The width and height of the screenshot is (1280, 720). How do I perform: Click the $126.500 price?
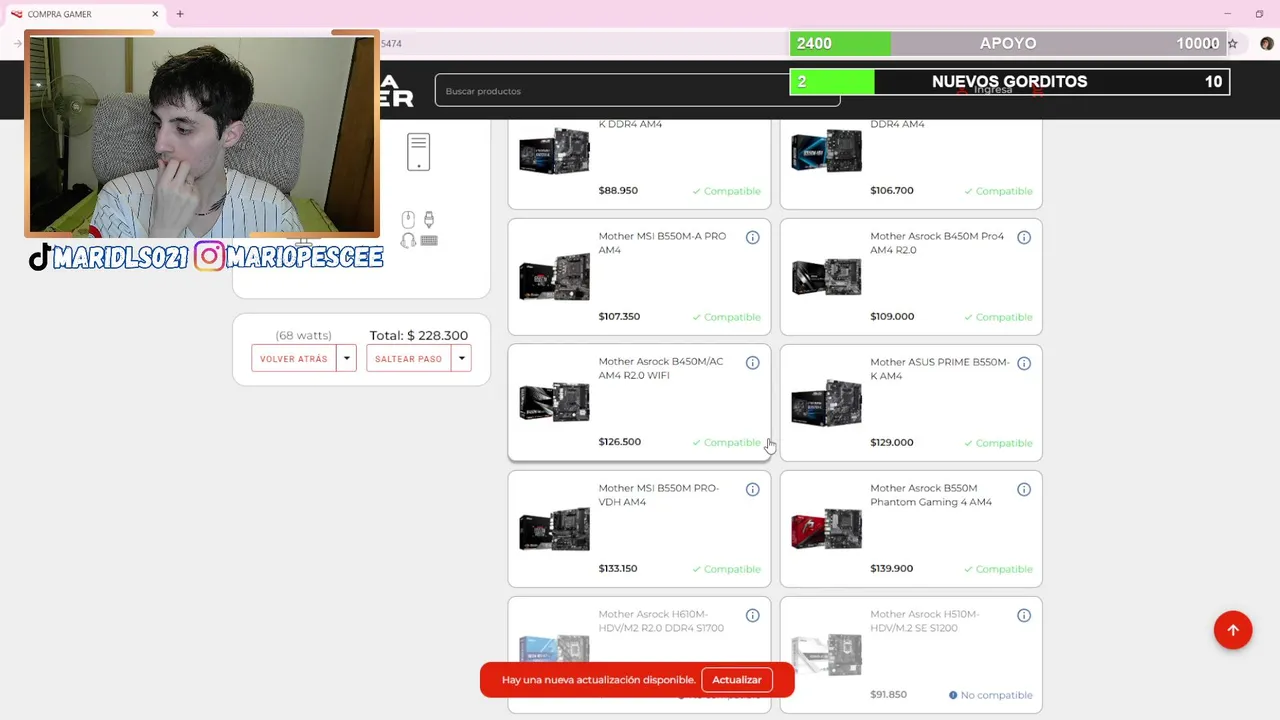tap(620, 441)
